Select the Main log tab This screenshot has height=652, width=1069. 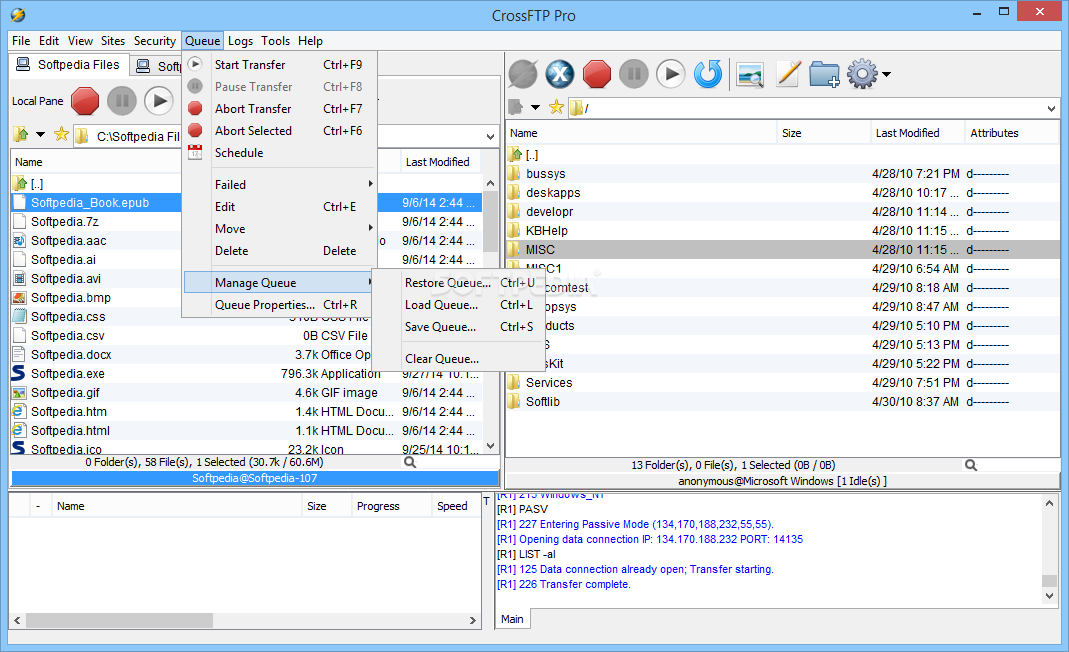point(513,619)
